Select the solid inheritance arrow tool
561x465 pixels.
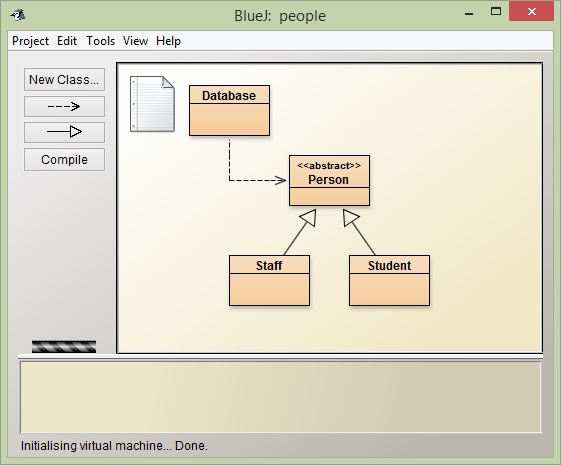pos(64,132)
